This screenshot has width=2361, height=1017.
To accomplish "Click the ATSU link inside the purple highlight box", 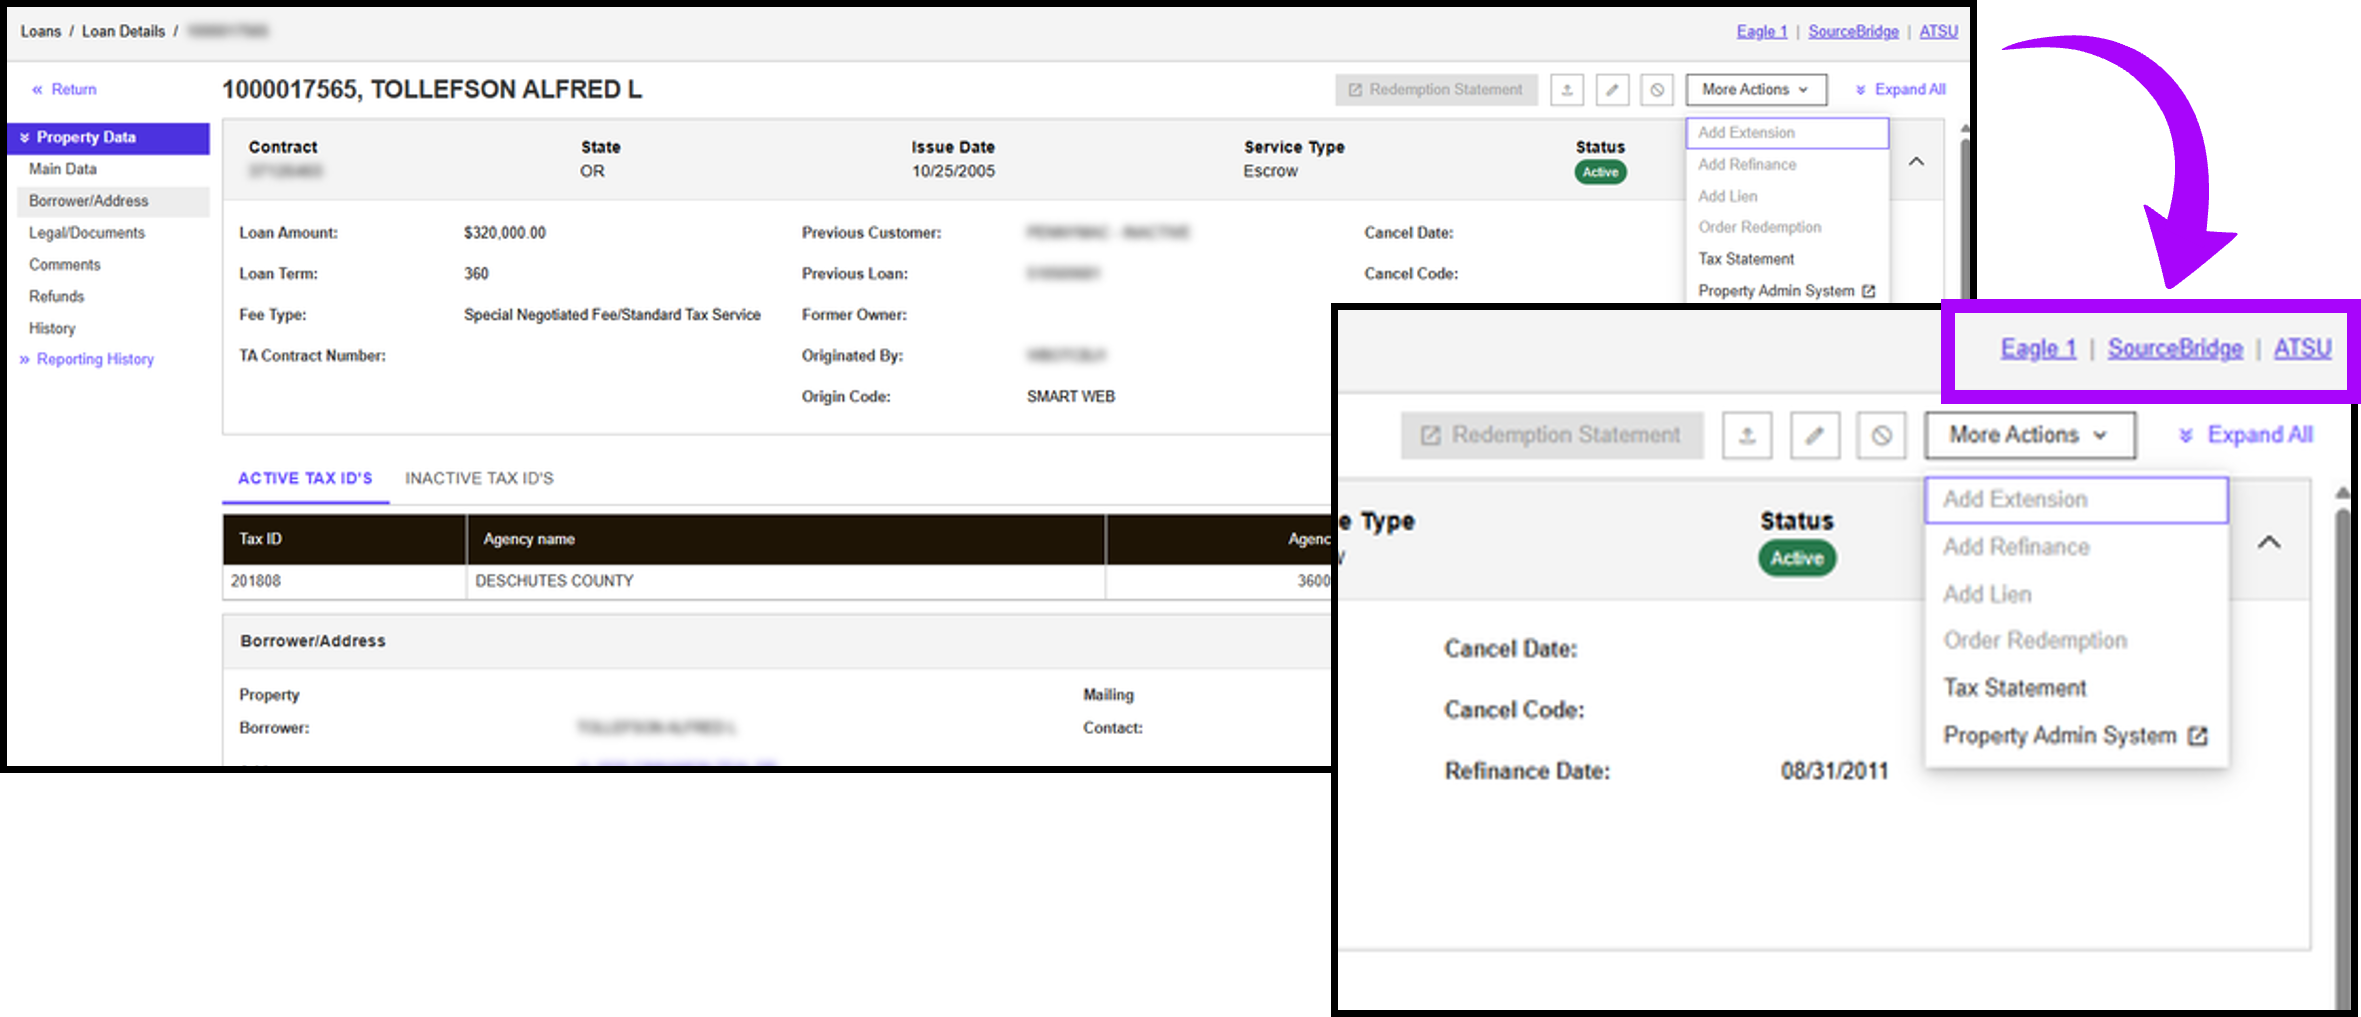I will [2302, 348].
